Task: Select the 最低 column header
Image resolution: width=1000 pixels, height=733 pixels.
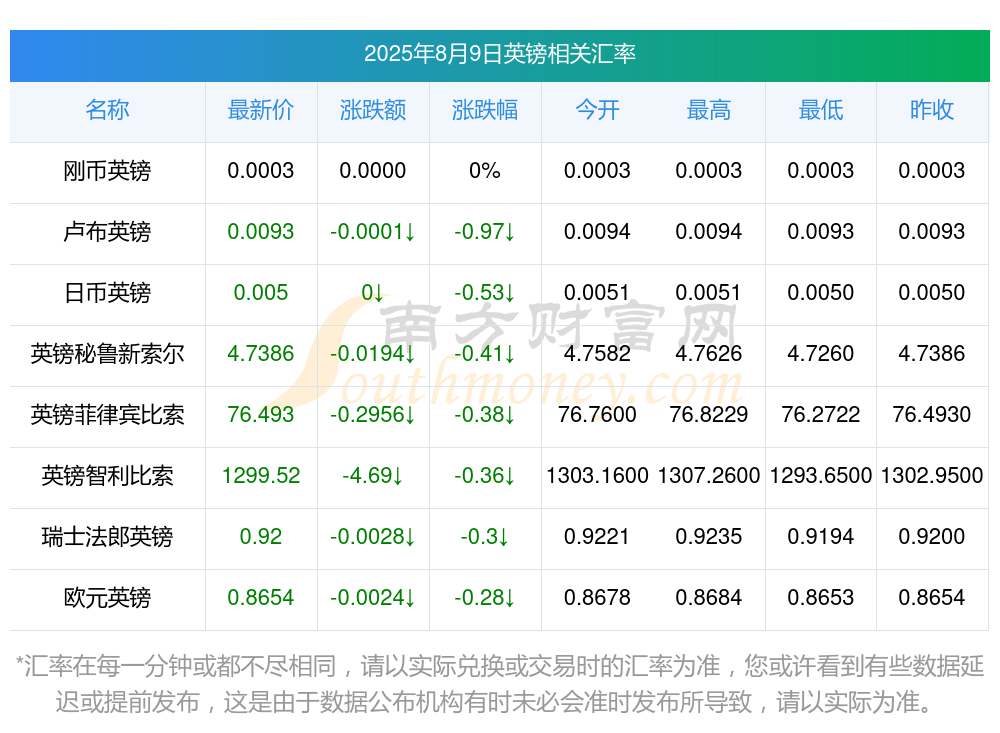Action: coord(821,110)
